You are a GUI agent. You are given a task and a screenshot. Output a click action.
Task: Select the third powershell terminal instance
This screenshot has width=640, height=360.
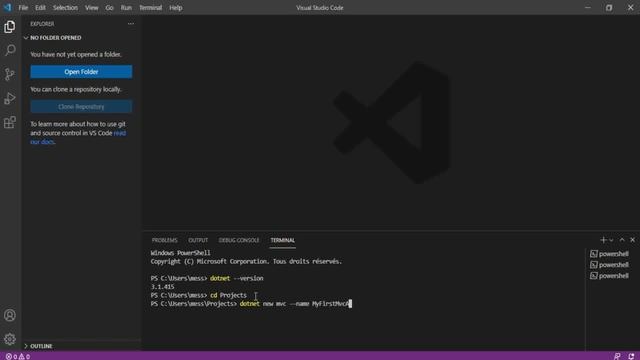[x=609, y=276]
